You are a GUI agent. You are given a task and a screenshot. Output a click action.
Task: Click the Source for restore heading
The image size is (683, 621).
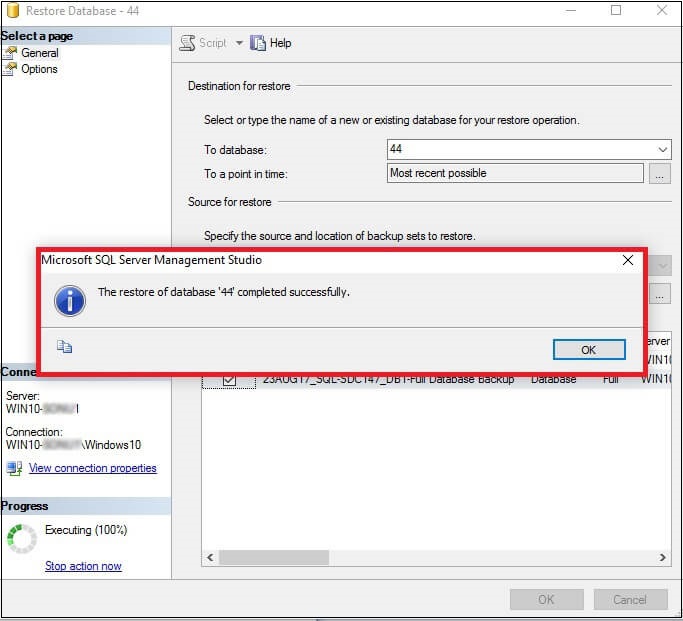point(230,202)
